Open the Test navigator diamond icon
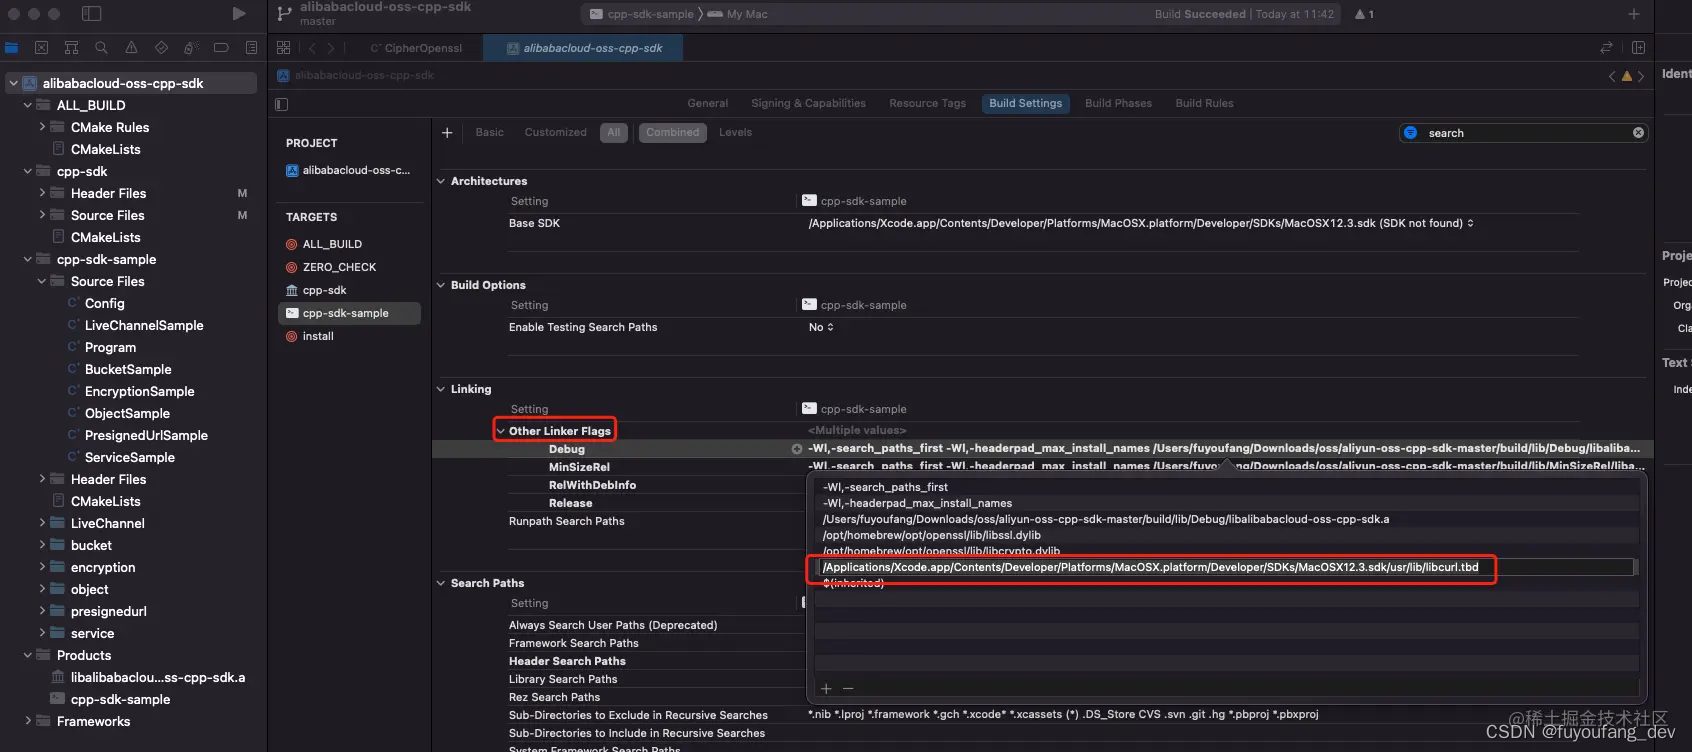The image size is (1692, 752). point(161,47)
